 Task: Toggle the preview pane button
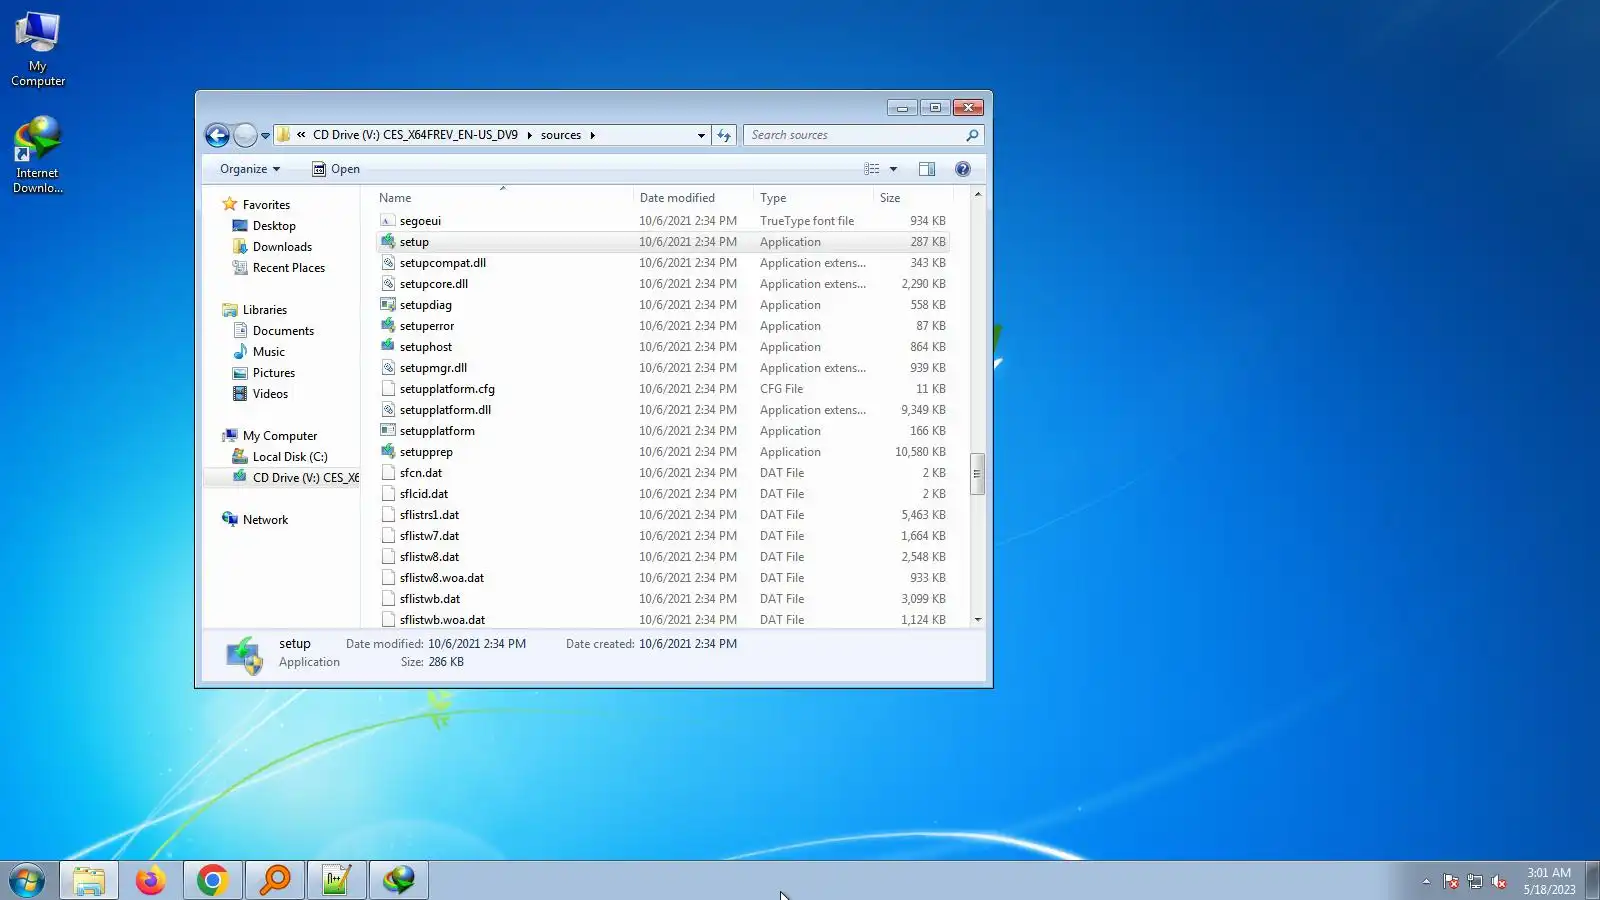click(x=927, y=169)
